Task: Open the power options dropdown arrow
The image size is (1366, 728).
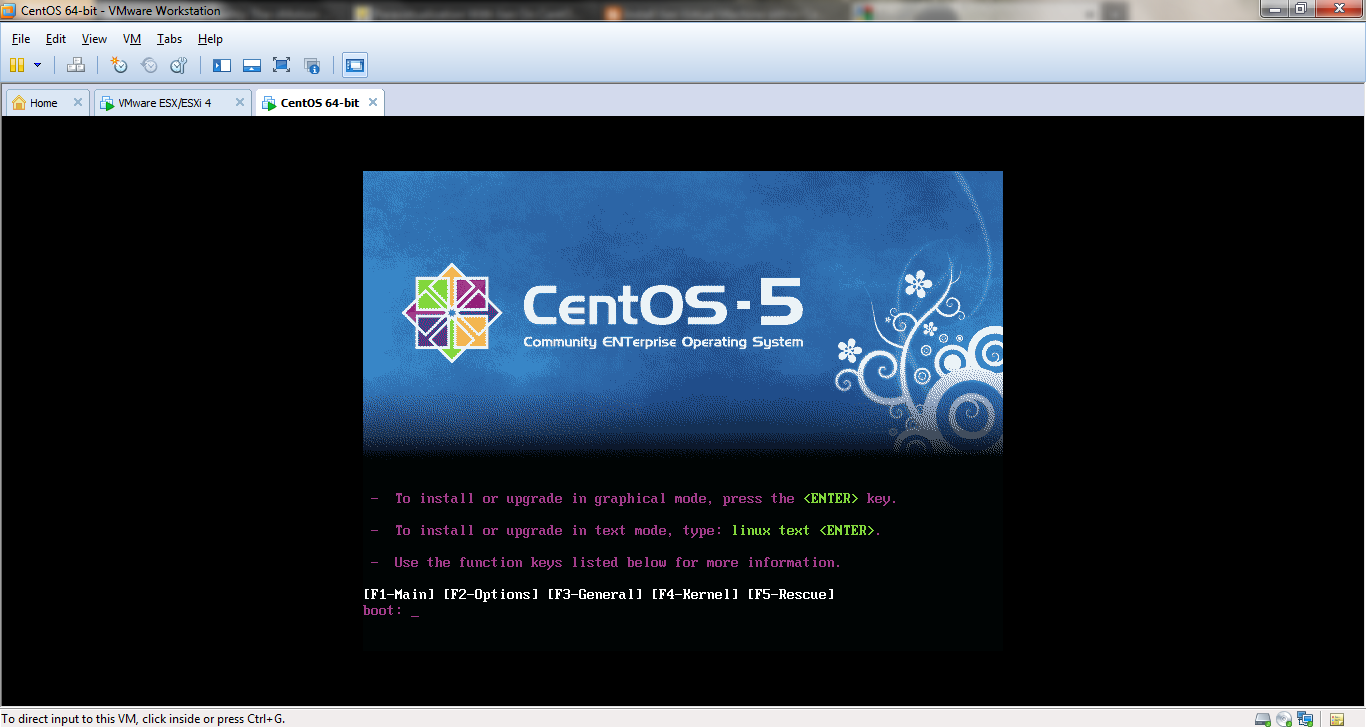Action: (x=38, y=65)
